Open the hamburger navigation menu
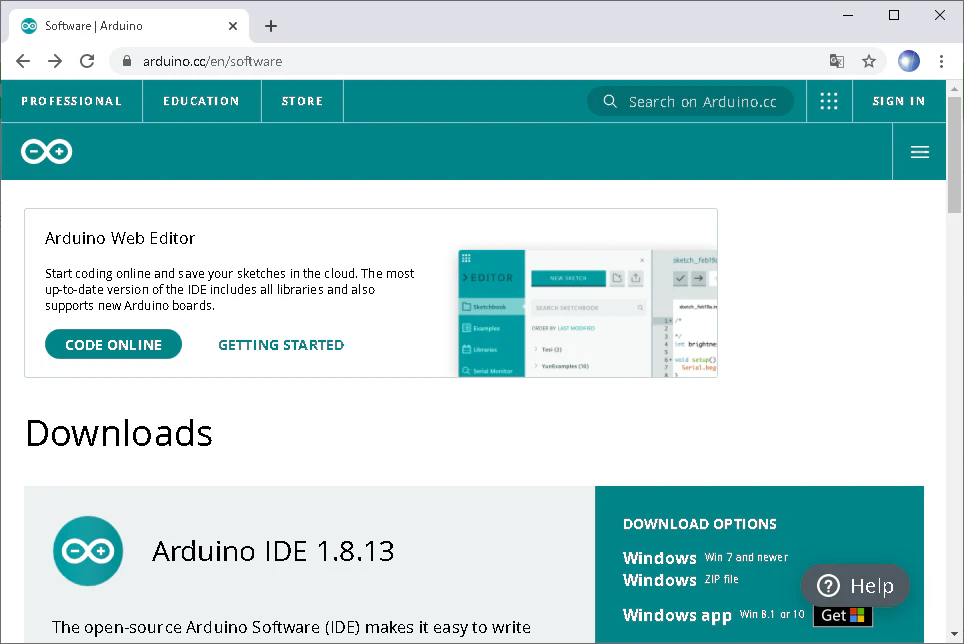 (x=920, y=152)
